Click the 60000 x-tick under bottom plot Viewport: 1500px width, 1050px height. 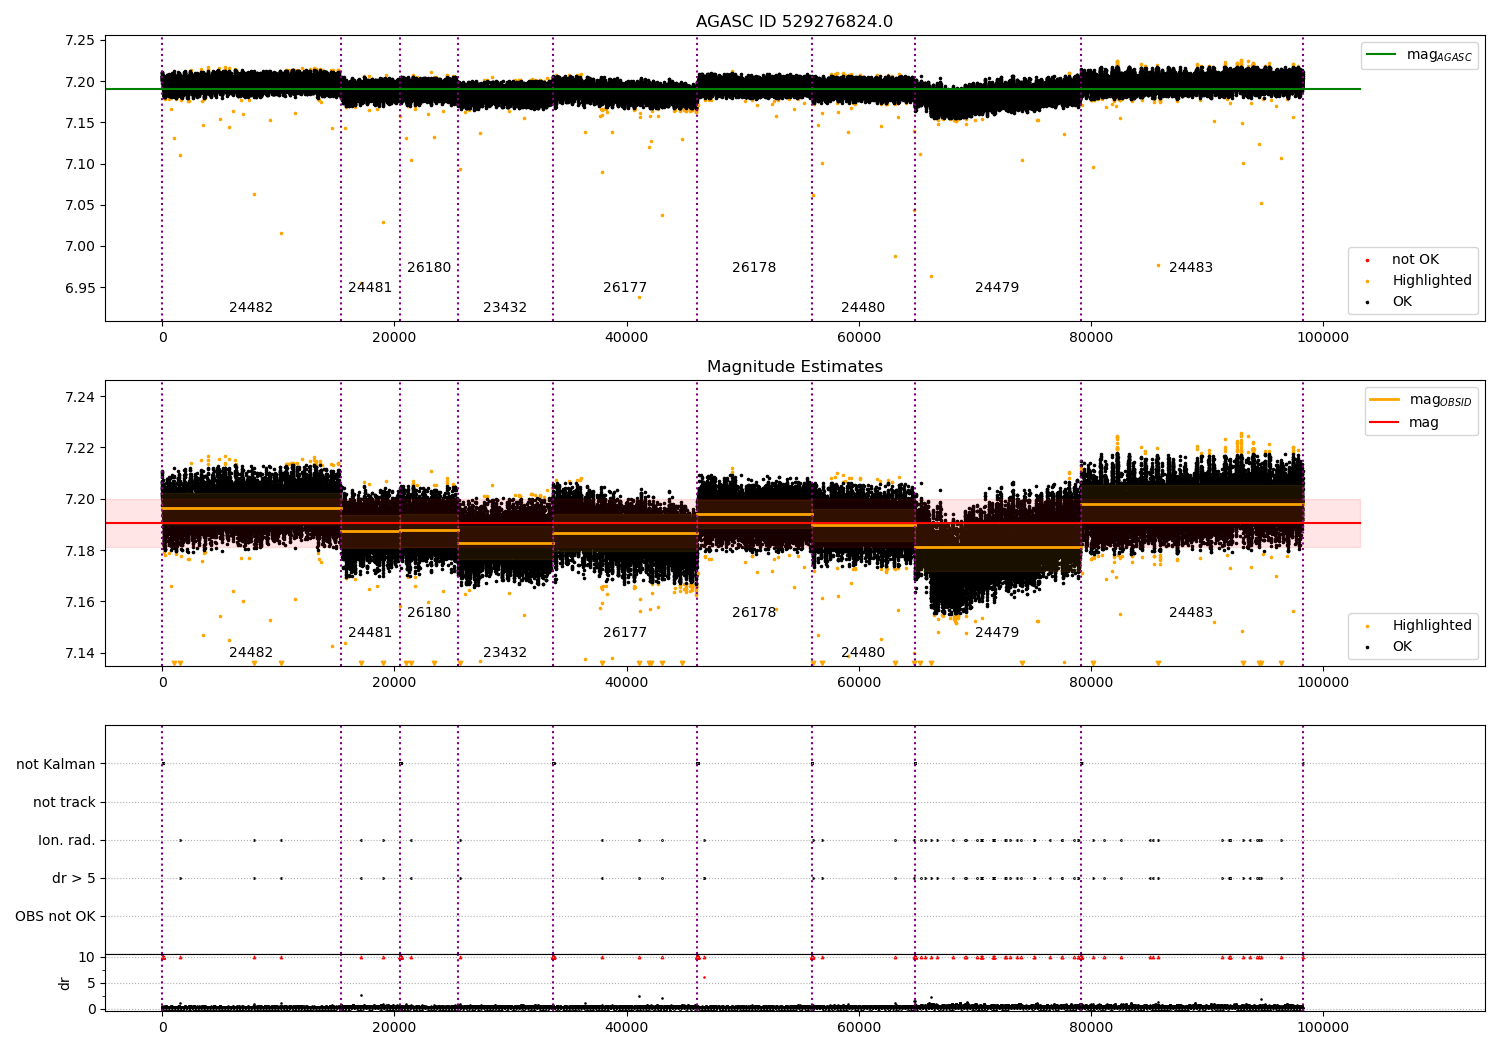(x=859, y=1028)
